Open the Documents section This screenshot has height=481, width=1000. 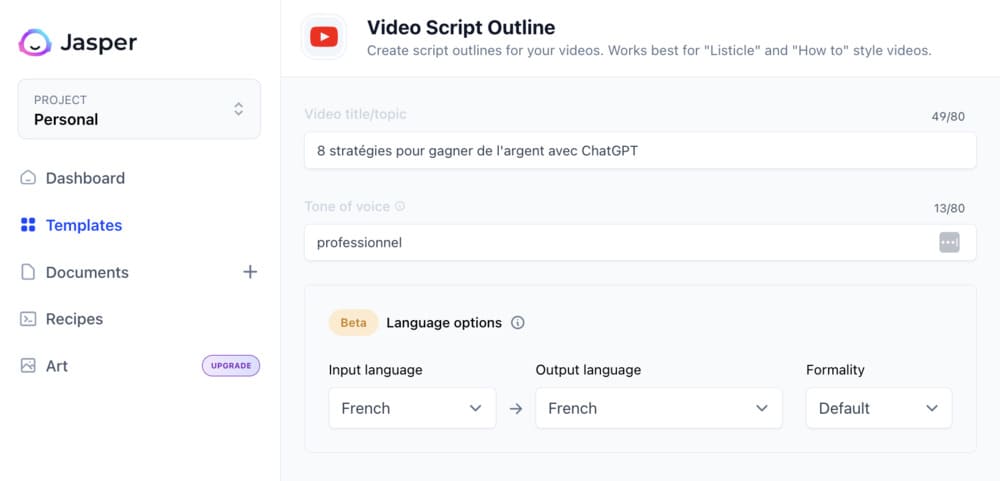point(87,272)
